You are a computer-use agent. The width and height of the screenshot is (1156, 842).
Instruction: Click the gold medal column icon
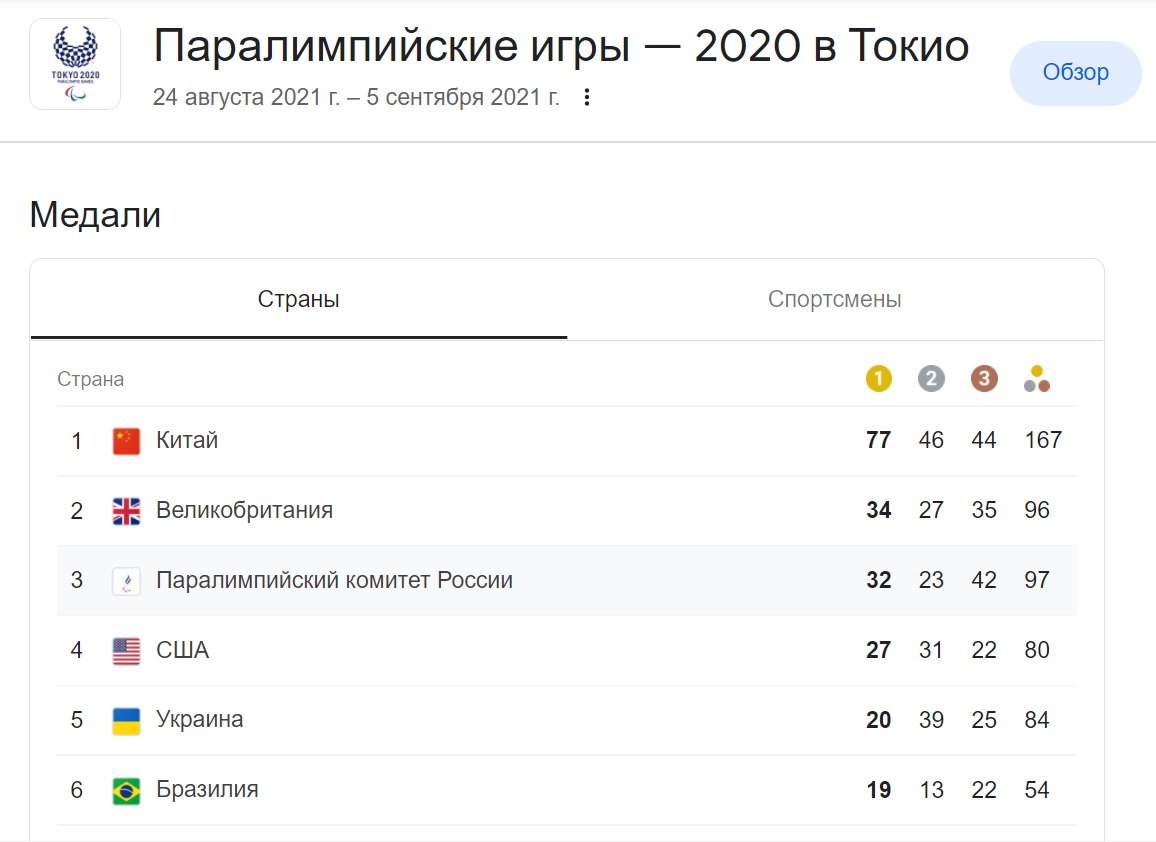point(878,379)
